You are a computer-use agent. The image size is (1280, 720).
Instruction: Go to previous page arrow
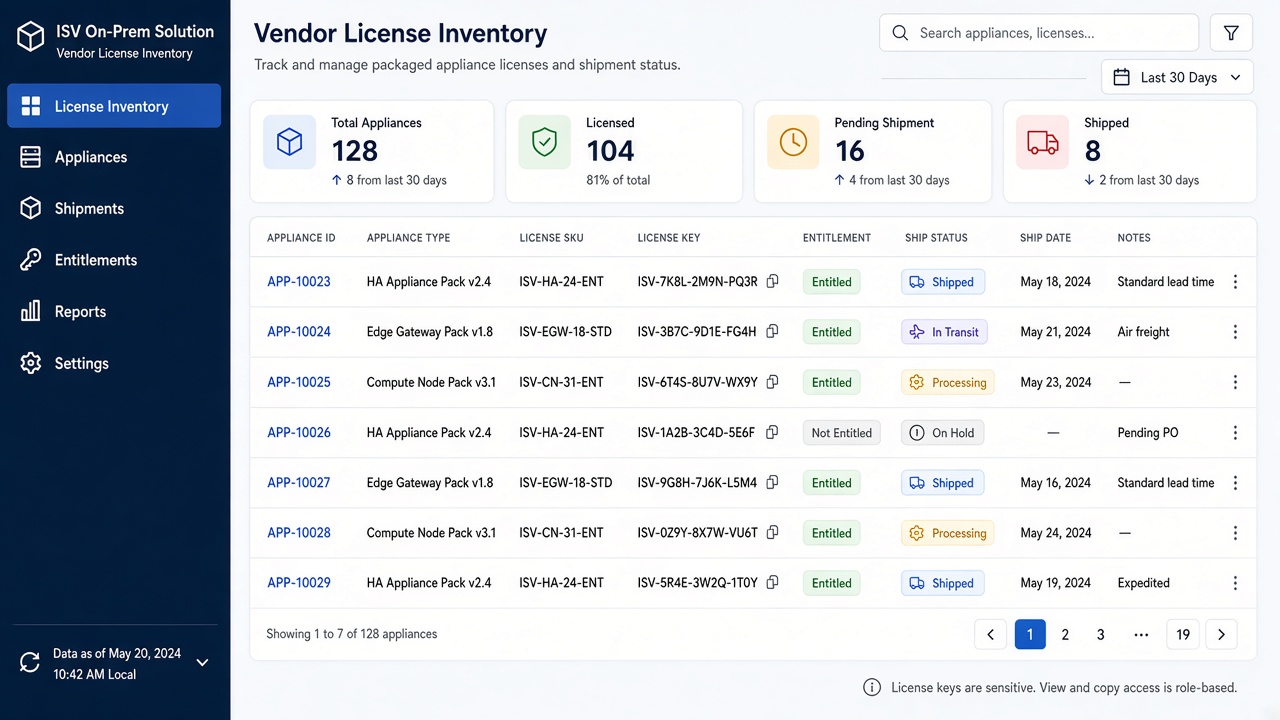[x=990, y=634]
